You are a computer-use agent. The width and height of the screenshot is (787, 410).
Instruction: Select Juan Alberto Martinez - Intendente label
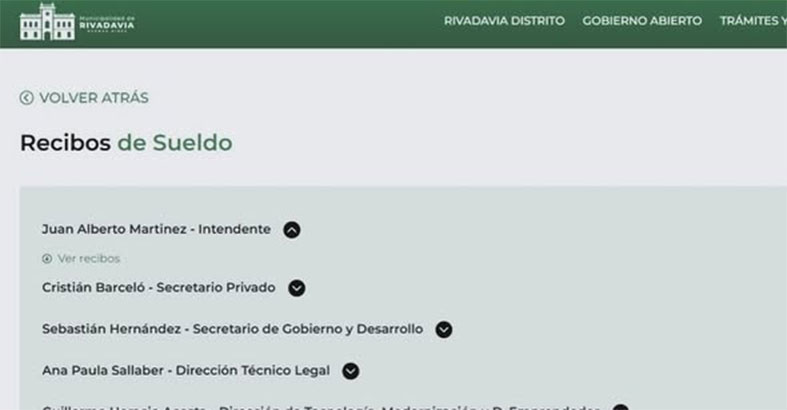pos(156,229)
